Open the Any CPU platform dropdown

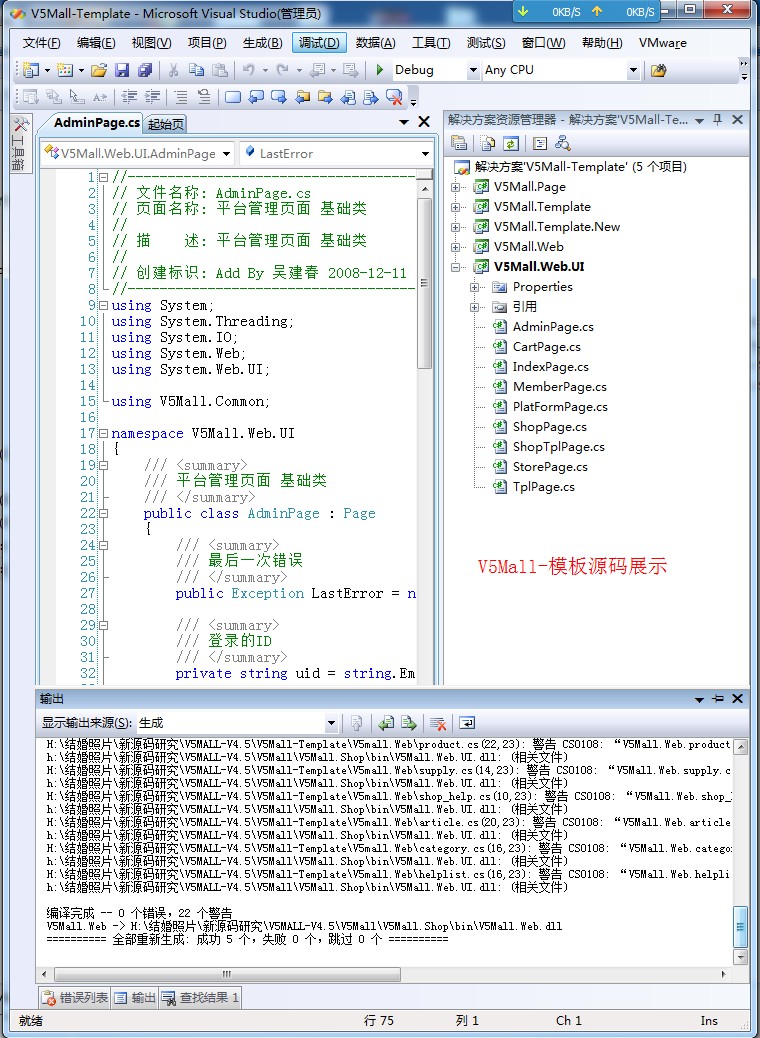tap(633, 70)
